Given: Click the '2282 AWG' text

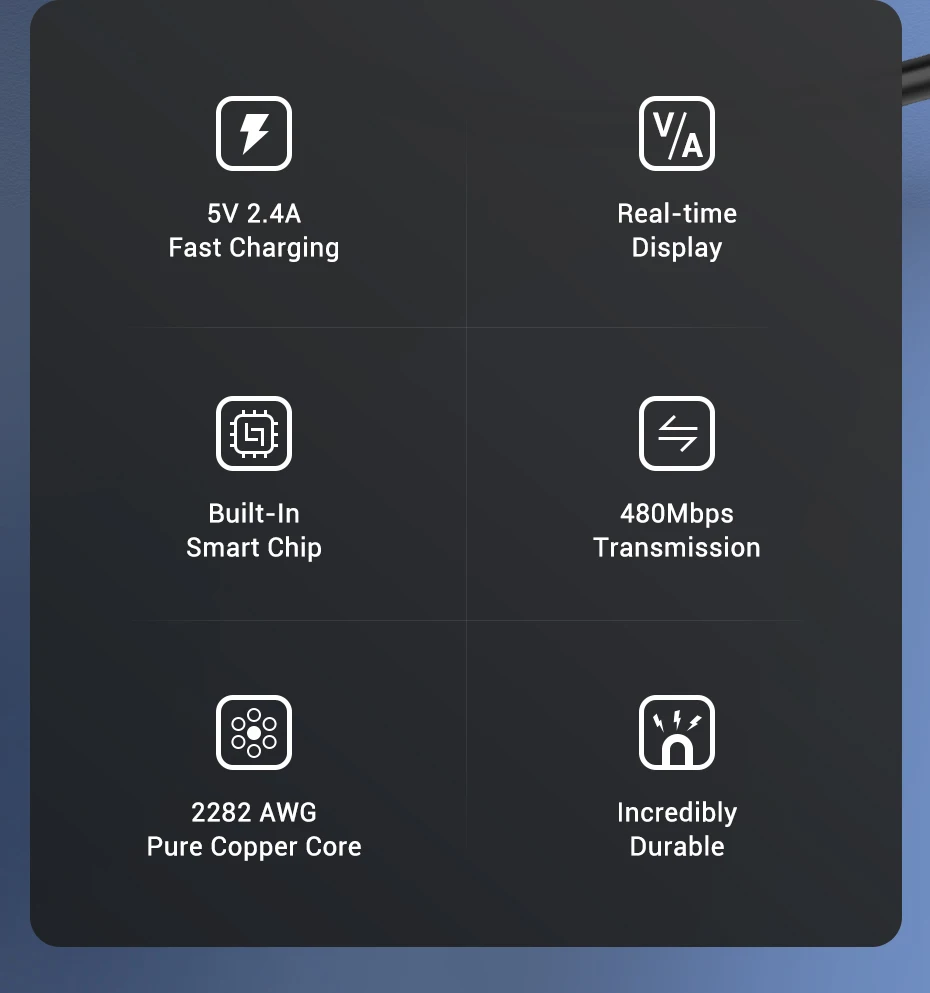Looking at the screenshot, I should (254, 813).
